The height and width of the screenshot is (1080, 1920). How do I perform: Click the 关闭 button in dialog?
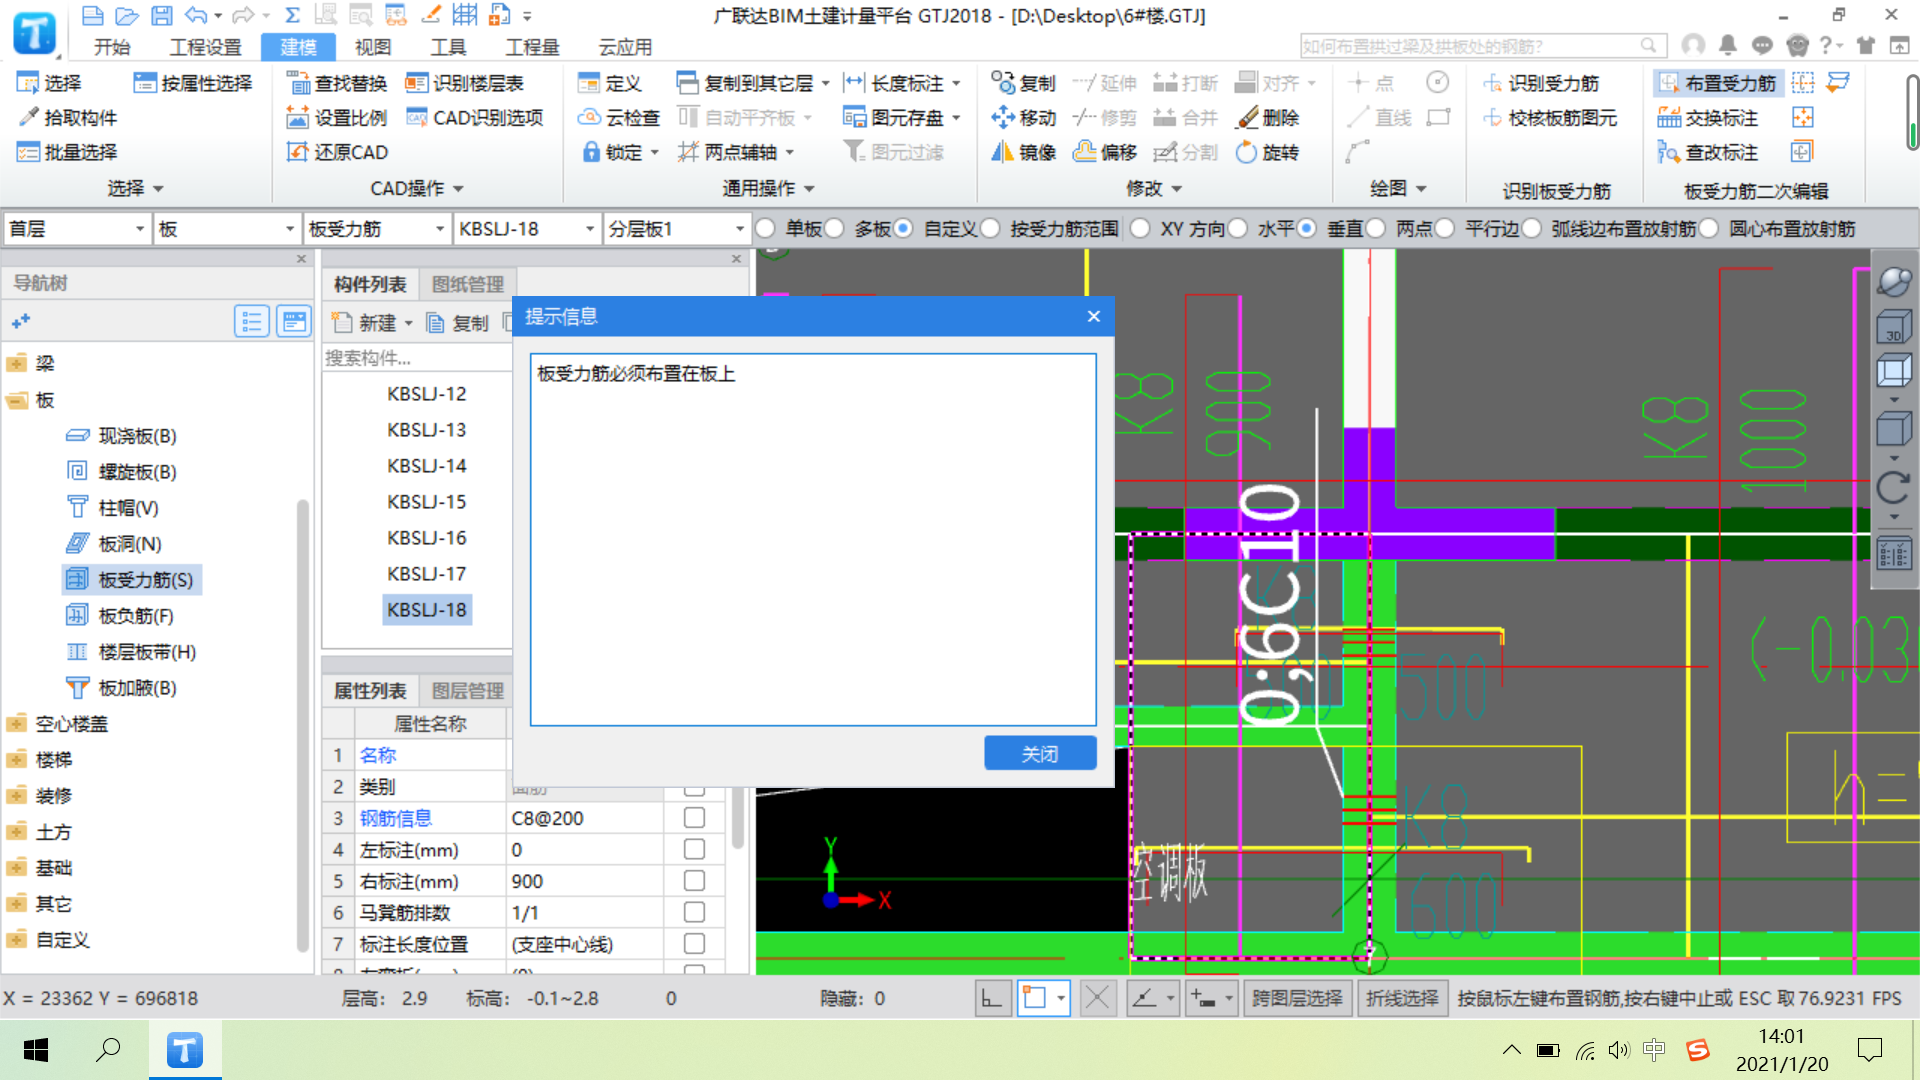tap(1040, 754)
